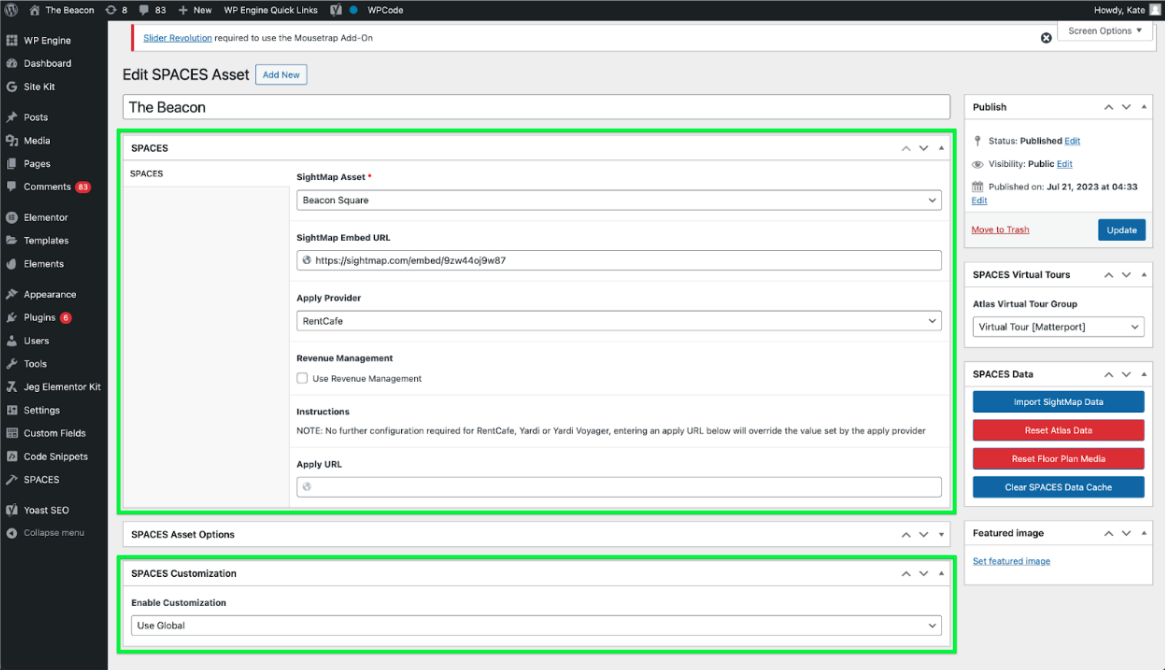This screenshot has height=670, width=1165.
Task: Click the Collapse menu arrow icon
Action: click(x=12, y=533)
